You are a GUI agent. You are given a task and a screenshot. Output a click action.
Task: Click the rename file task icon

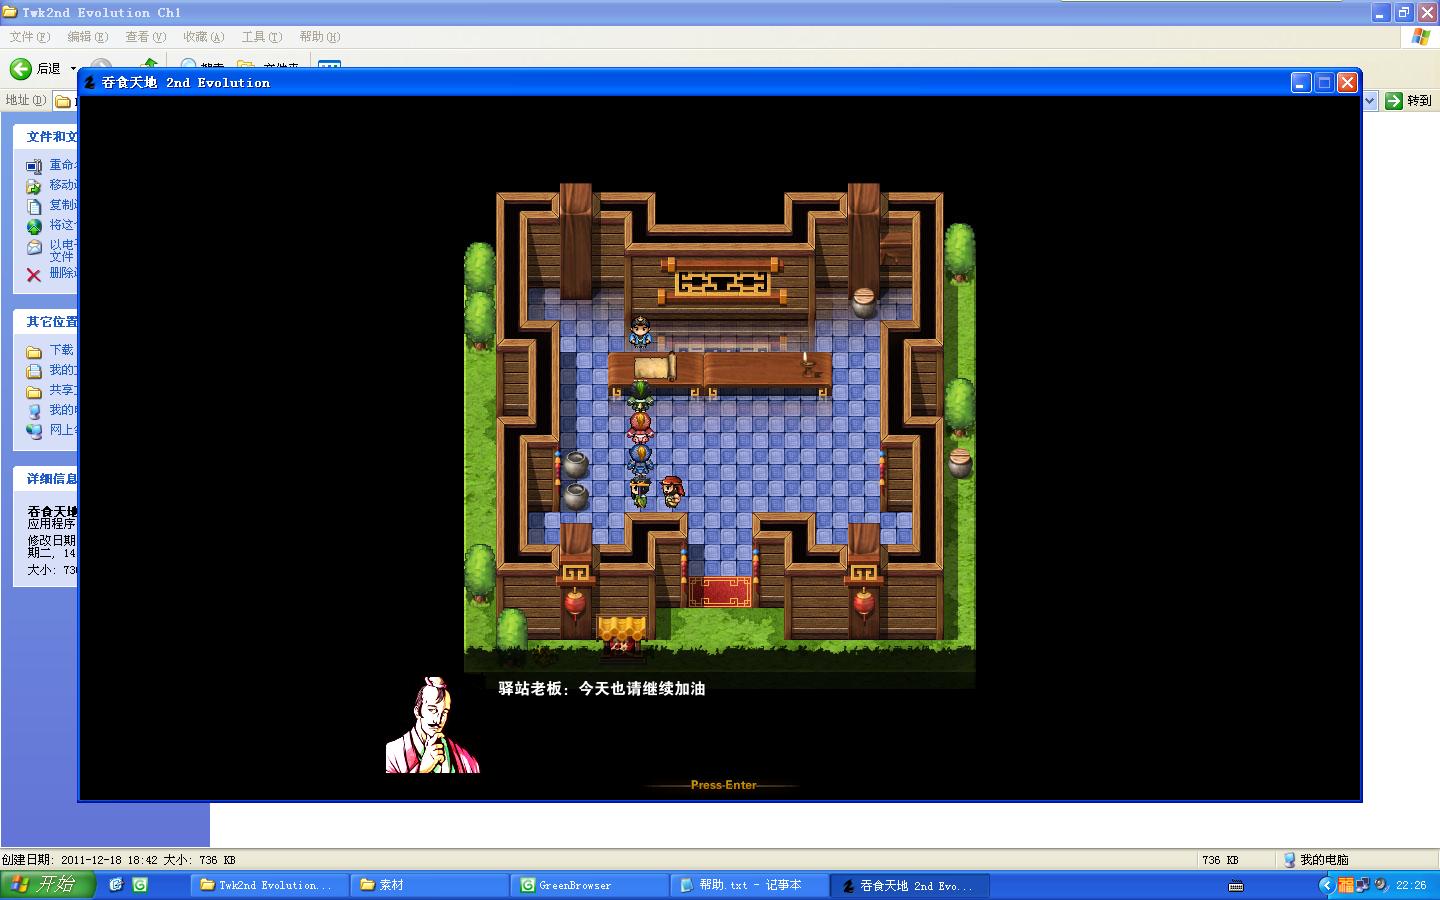pyautogui.click(x=34, y=165)
